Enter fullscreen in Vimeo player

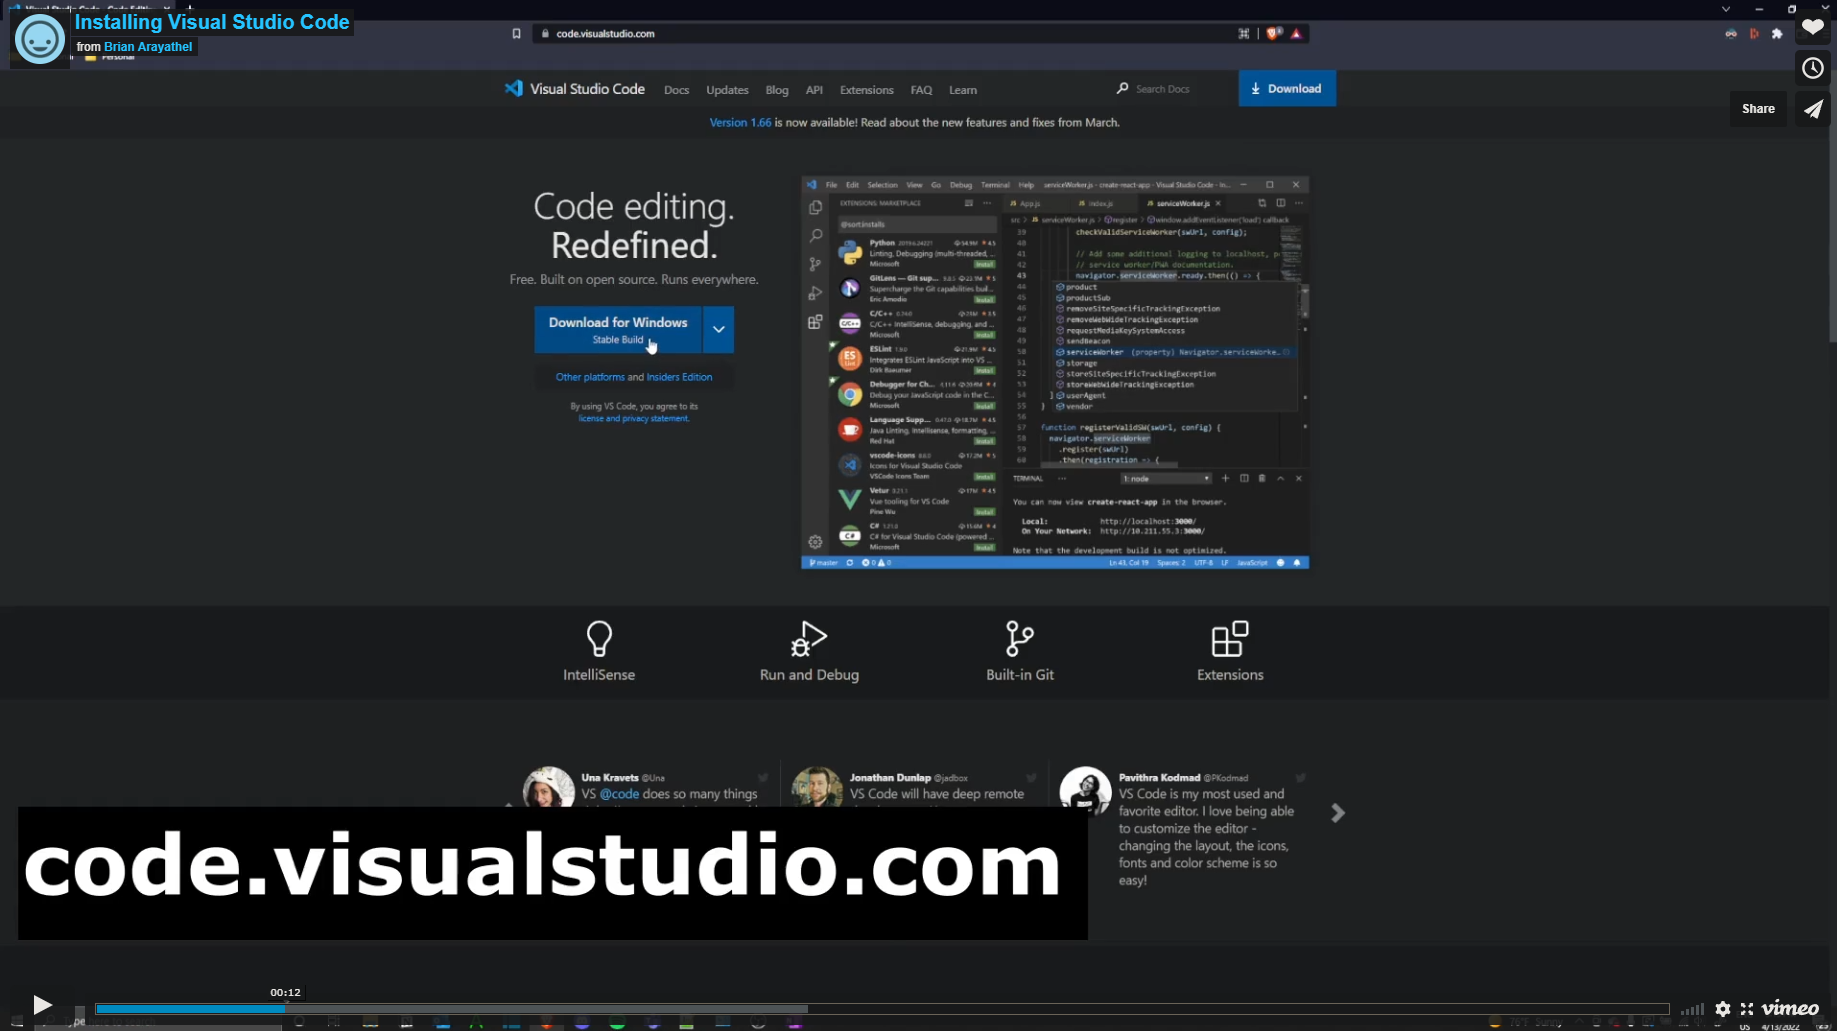pos(1747,1009)
